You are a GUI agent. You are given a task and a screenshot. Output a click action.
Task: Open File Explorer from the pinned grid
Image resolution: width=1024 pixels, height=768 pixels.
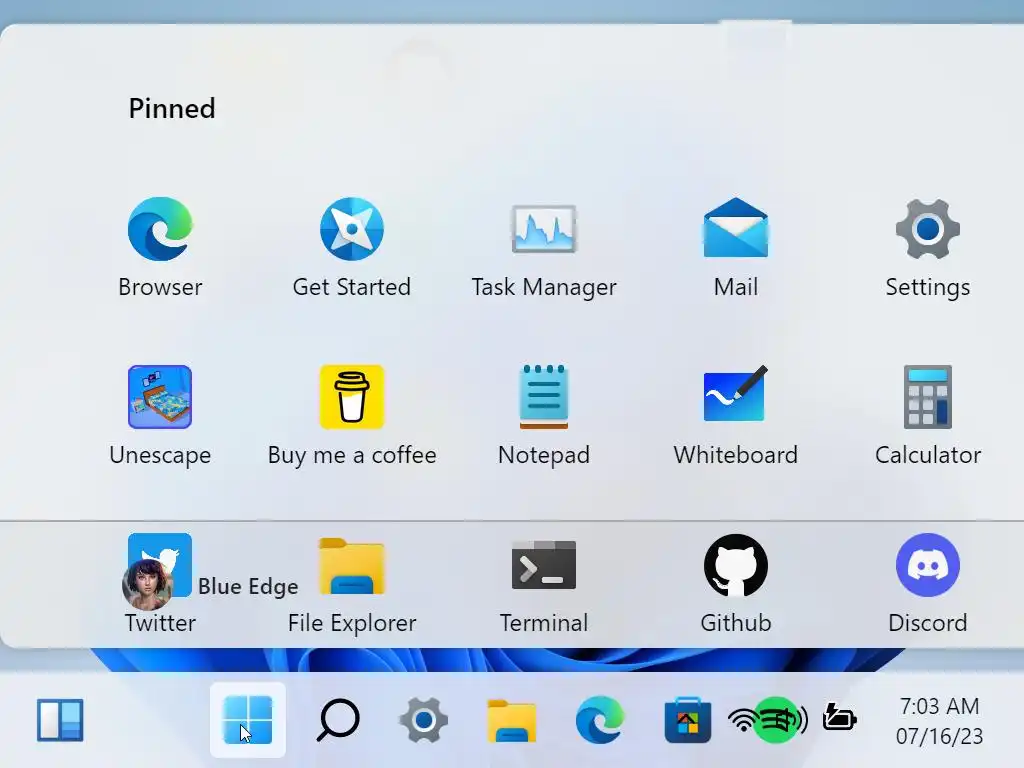coord(351,584)
